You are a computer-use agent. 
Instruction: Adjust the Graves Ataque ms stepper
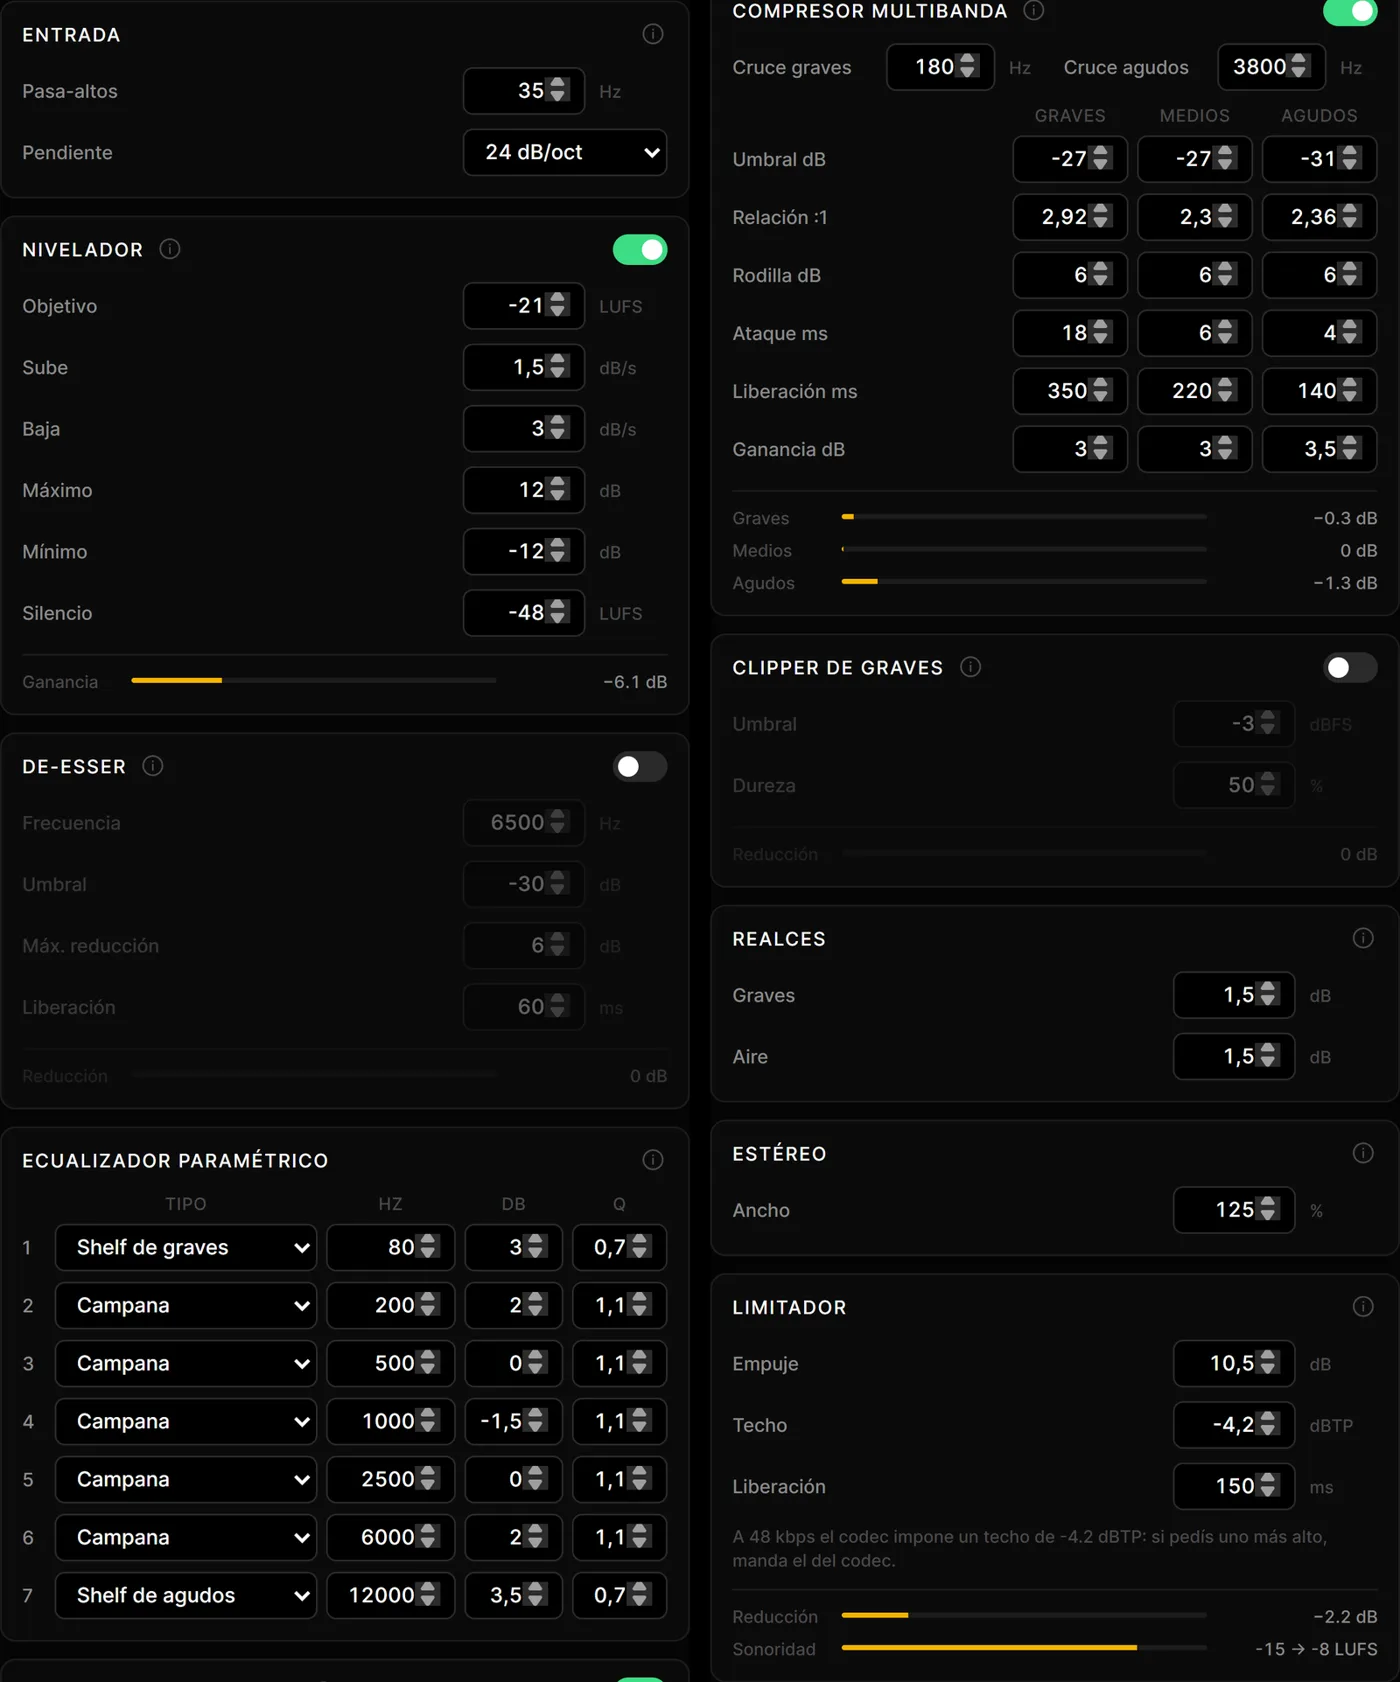[1100, 333]
